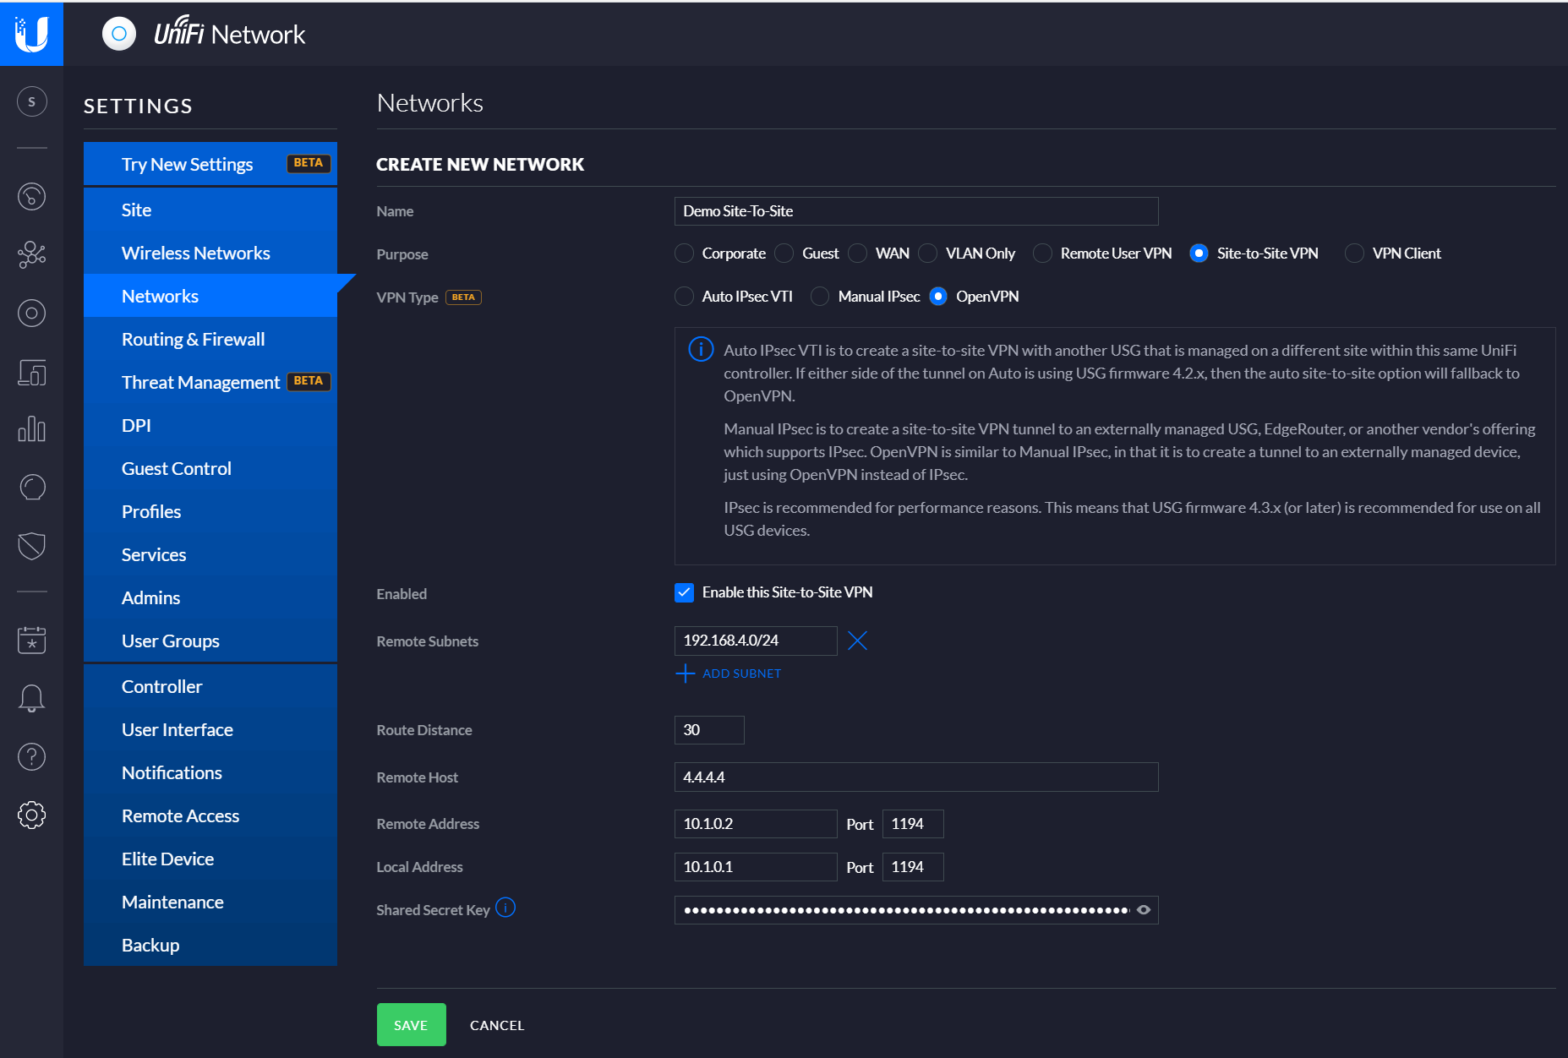Select the Corporate purpose radio button
Image resolution: width=1568 pixels, height=1058 pixels.
pos(684,253)
